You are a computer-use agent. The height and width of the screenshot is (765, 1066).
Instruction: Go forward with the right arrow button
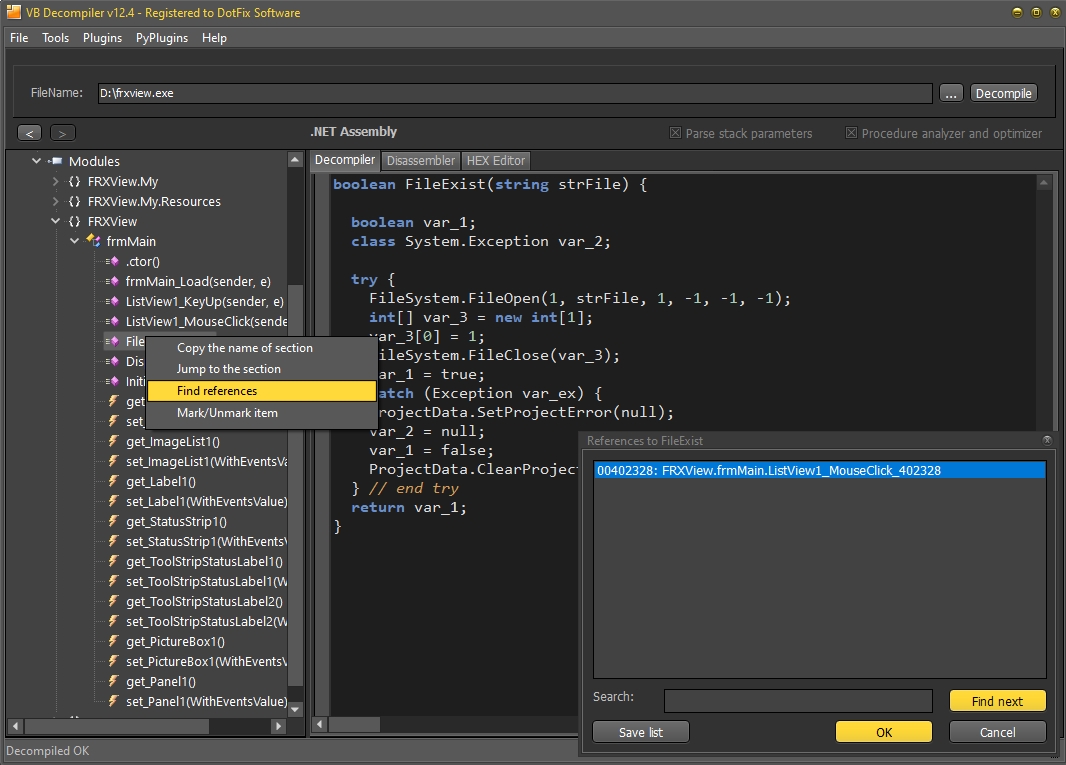coord(63,133)
